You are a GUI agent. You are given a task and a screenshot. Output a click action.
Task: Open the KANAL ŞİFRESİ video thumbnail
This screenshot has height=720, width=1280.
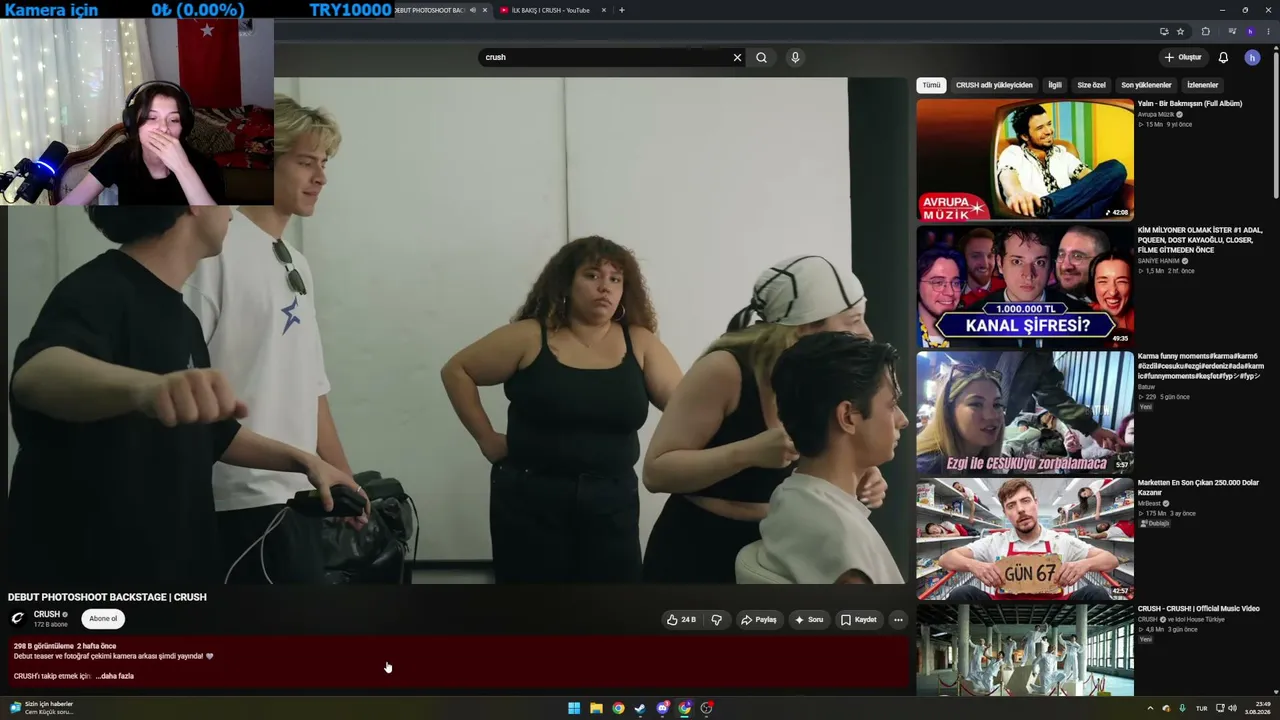point(1025,286)
